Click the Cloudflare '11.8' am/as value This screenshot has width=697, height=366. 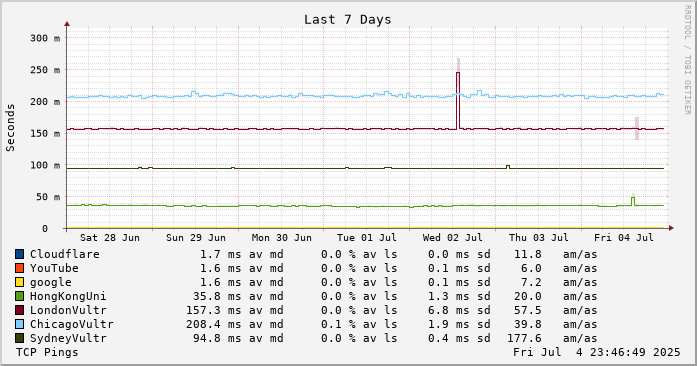point(528,254)
